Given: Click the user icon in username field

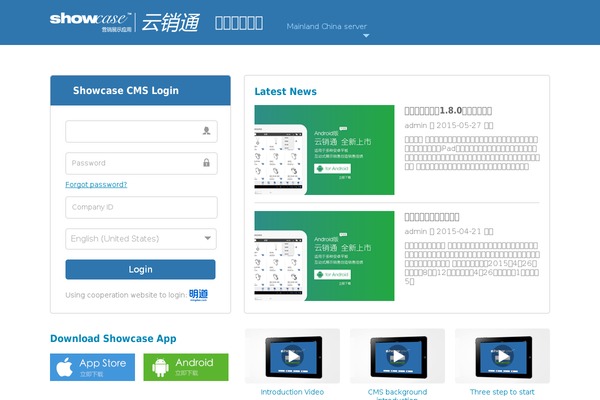Looking at the screenshot, I should (x=206, y=131).
